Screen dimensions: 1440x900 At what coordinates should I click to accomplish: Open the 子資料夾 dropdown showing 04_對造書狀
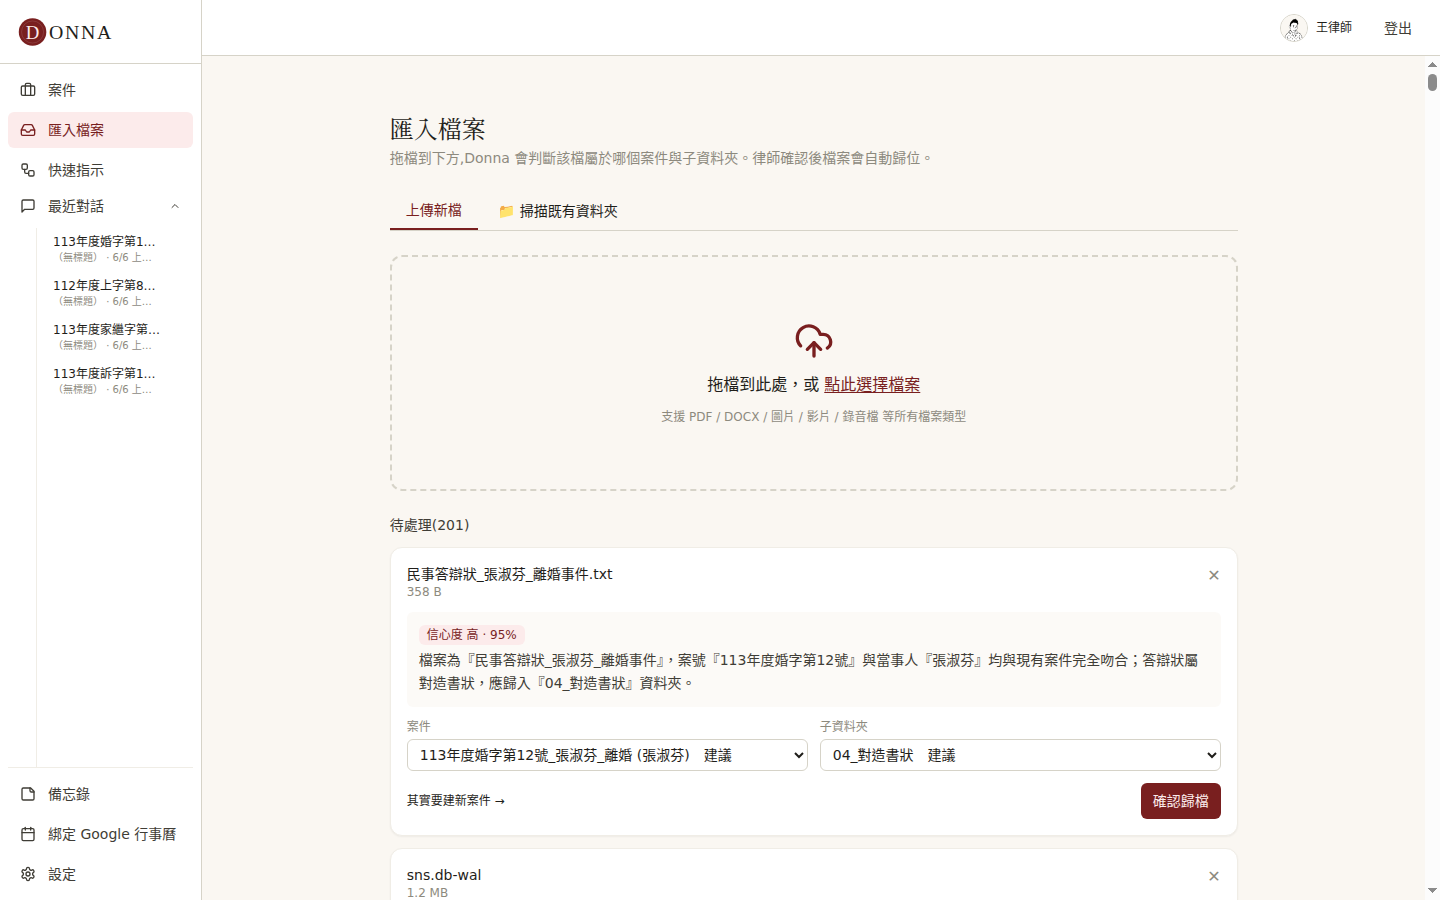1020,755
